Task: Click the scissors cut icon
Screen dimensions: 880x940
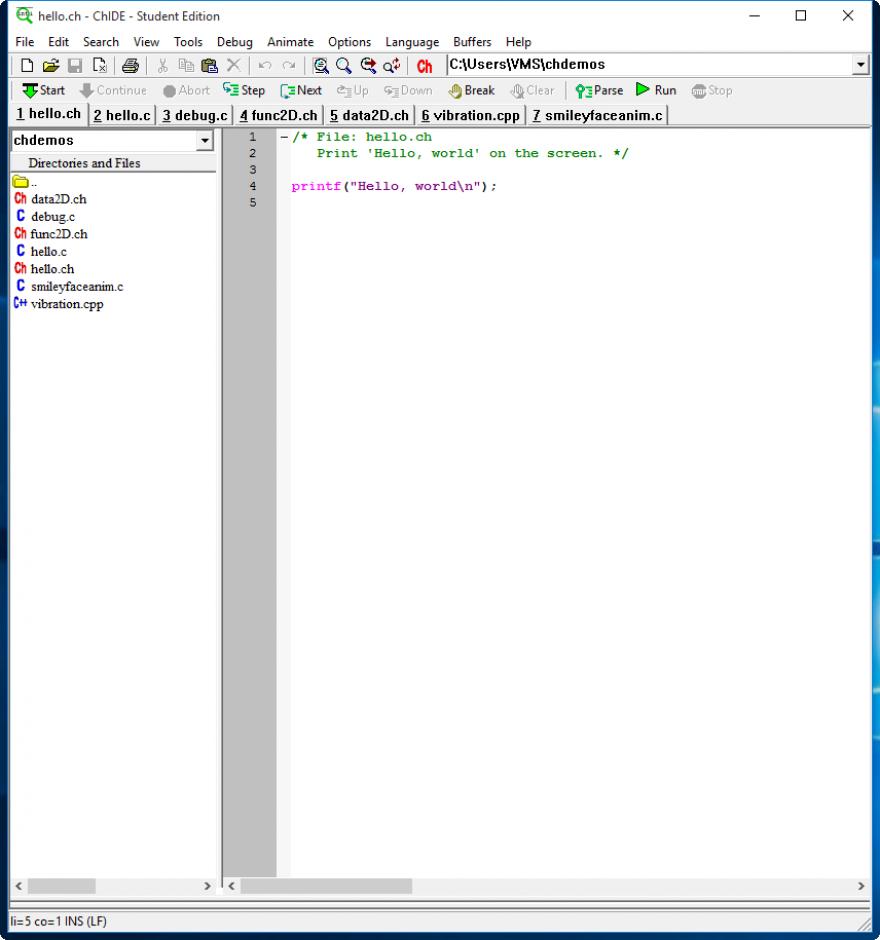Action: pos(162,65)
